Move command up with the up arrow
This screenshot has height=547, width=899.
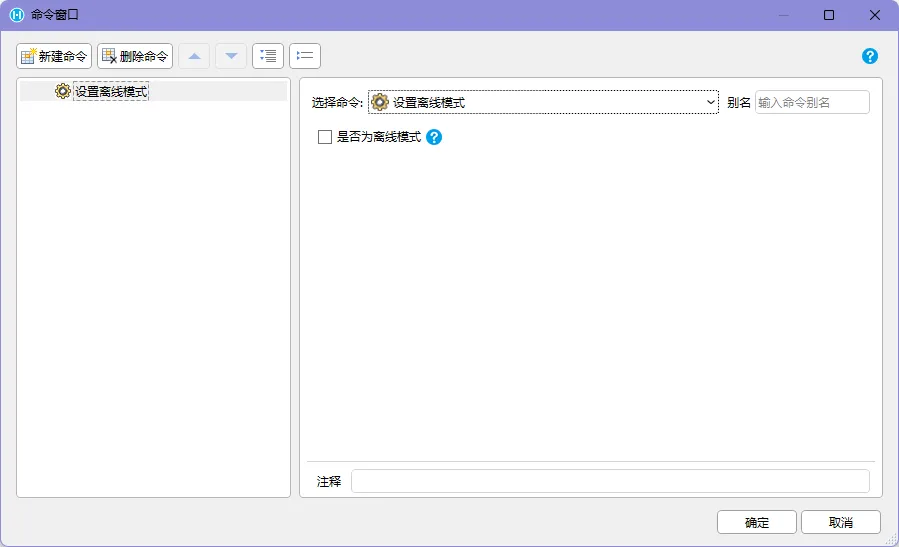(194, 56)
